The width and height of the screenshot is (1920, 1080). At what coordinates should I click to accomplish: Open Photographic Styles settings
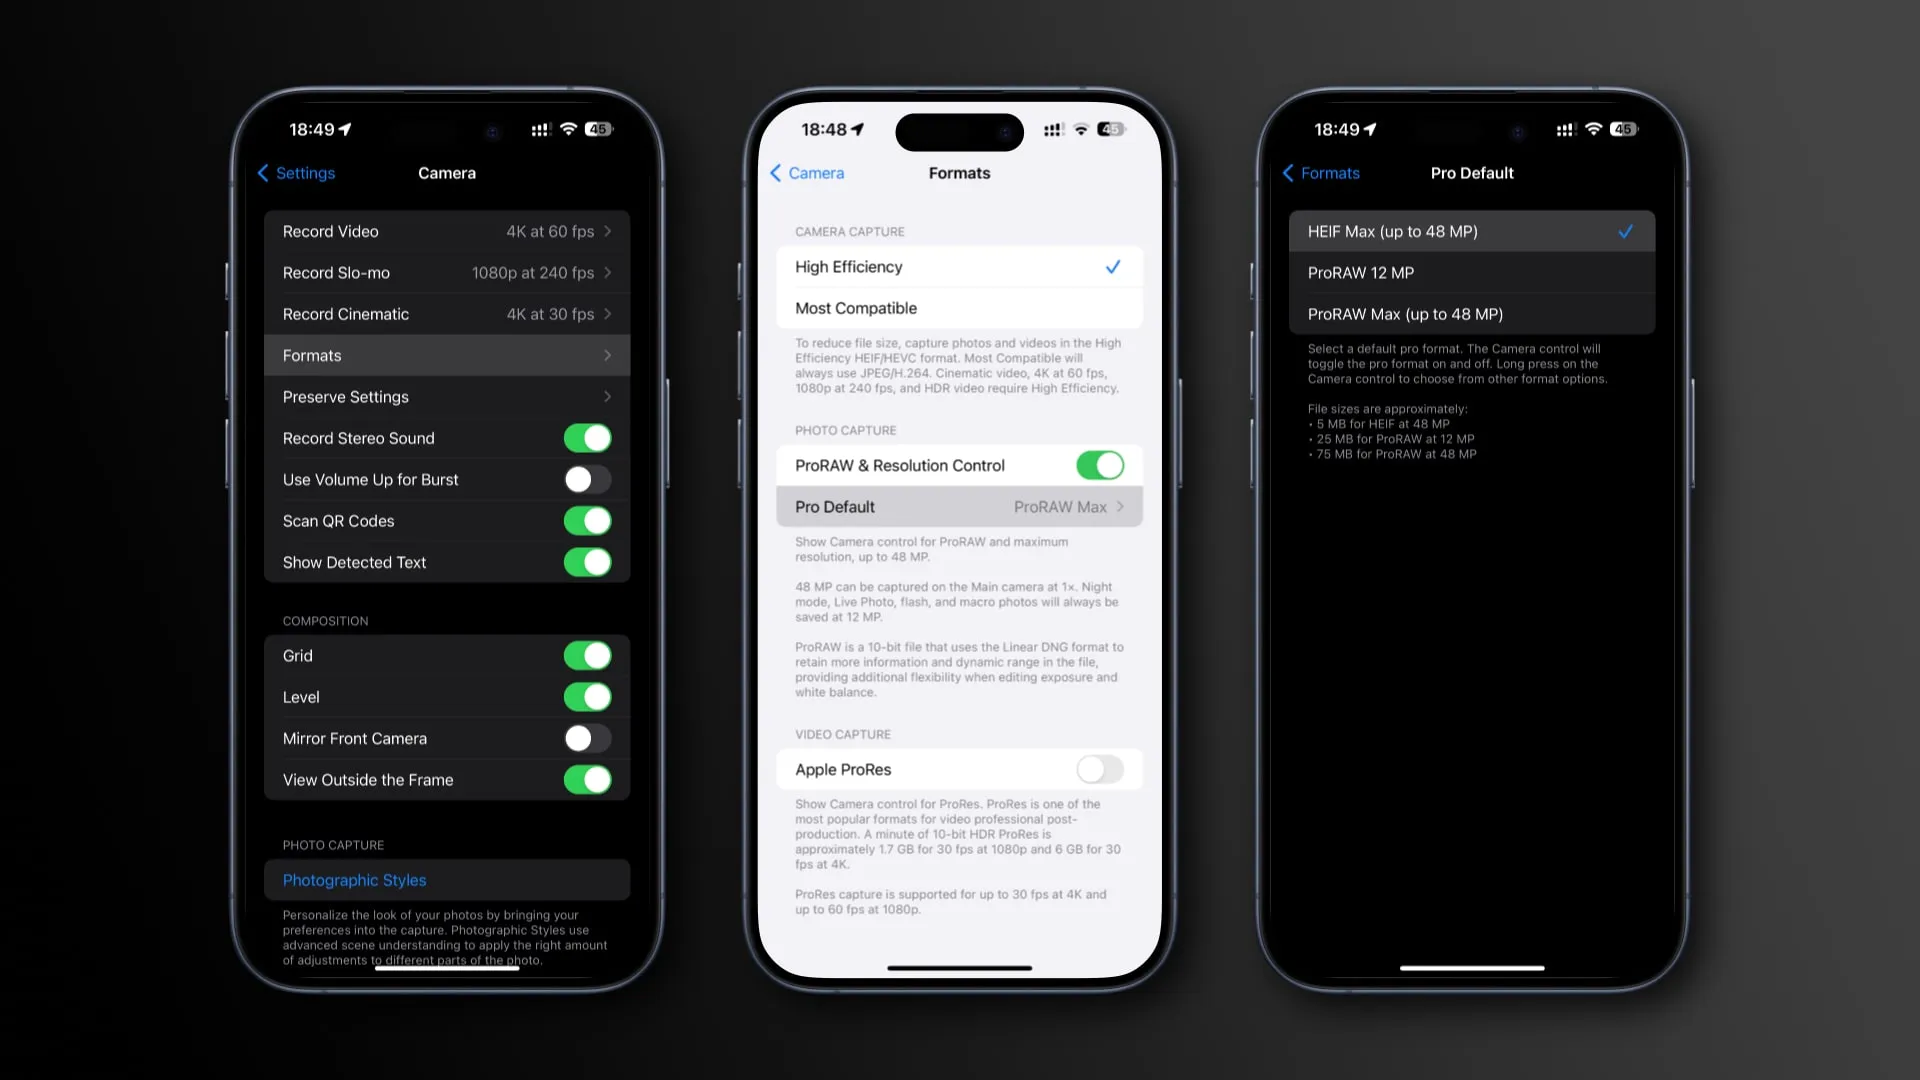pos(353,880)
